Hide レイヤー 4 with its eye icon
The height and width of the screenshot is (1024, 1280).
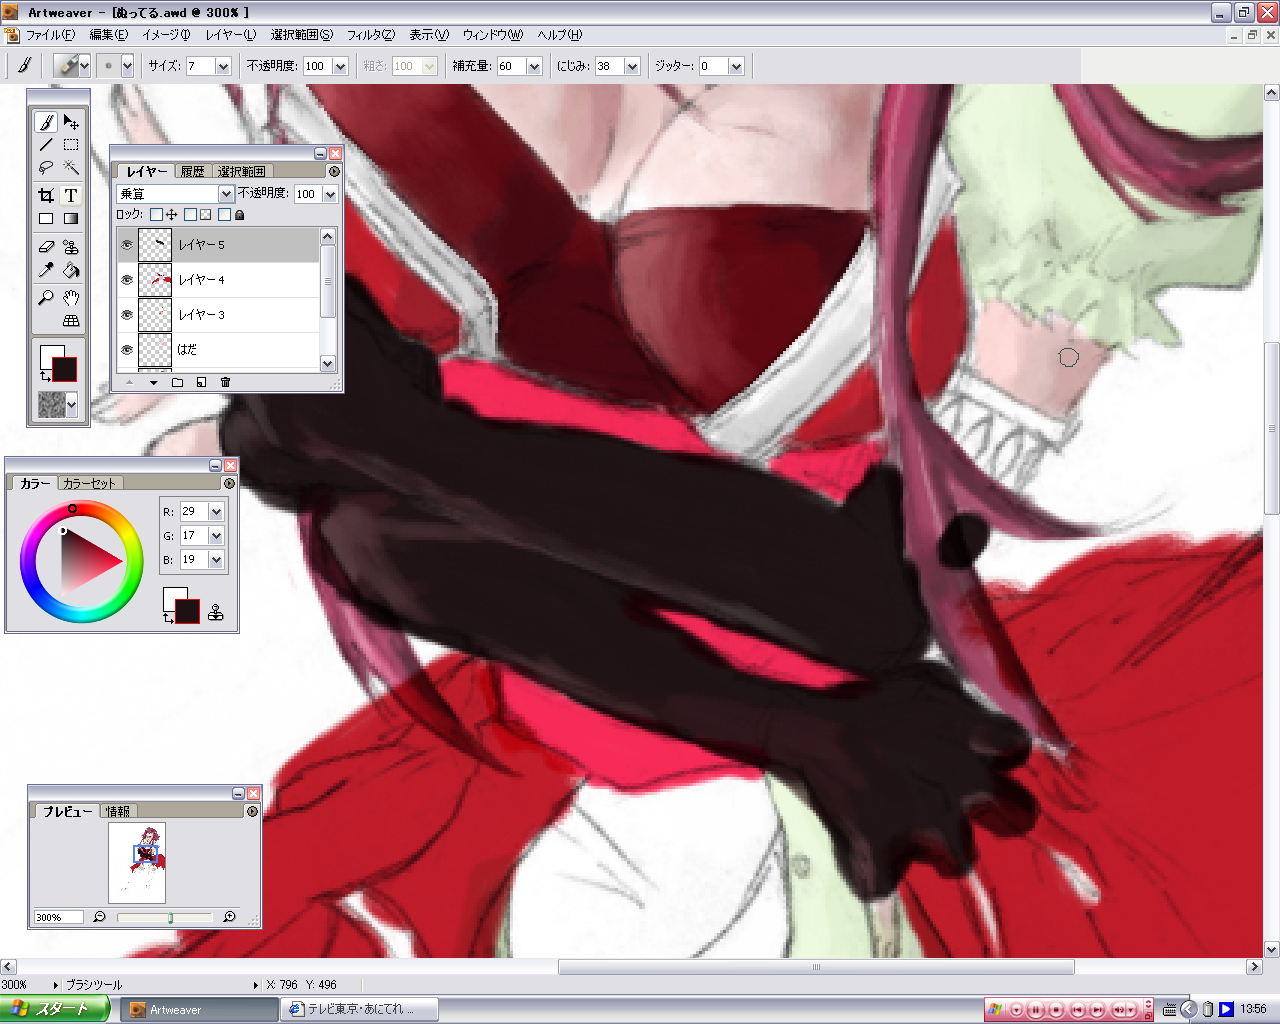point(127,280)
